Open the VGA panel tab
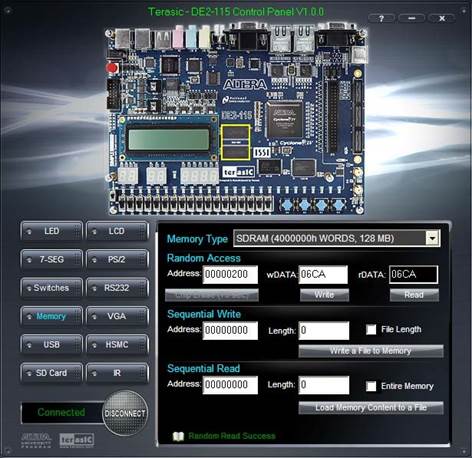 click(x=117, y=316)
